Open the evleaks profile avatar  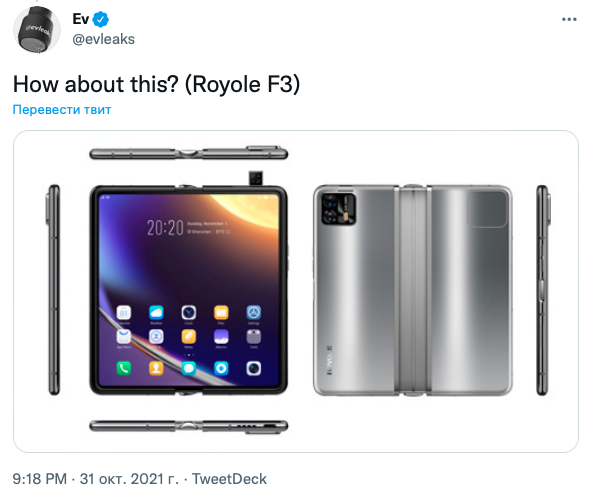tap(37, 29)
